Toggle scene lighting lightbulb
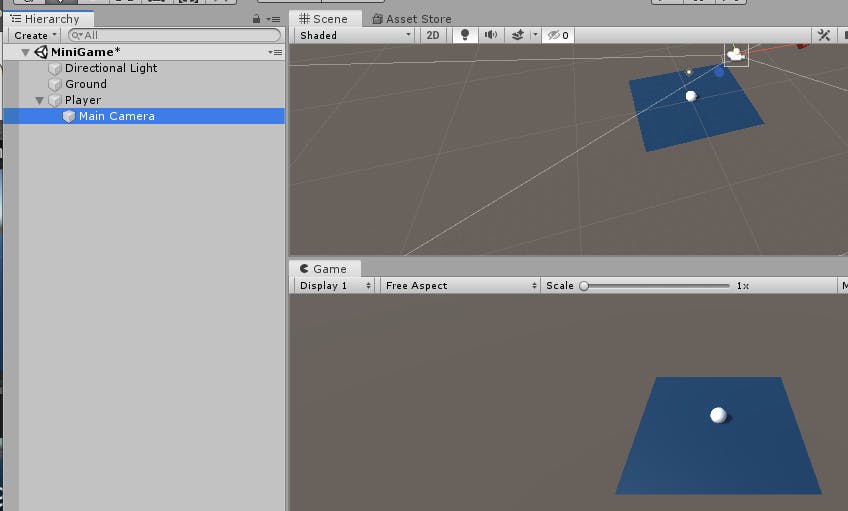 [x=465, y=35]
